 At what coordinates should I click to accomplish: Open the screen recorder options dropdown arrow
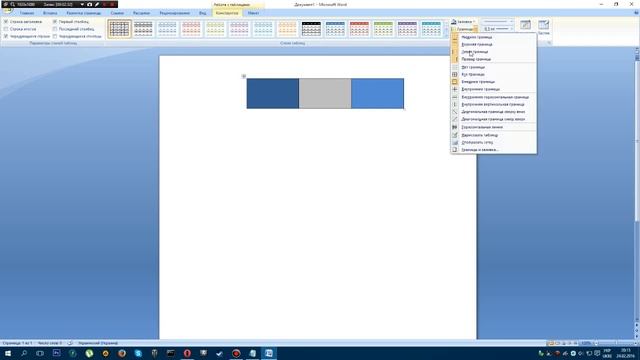pos(82,4)
